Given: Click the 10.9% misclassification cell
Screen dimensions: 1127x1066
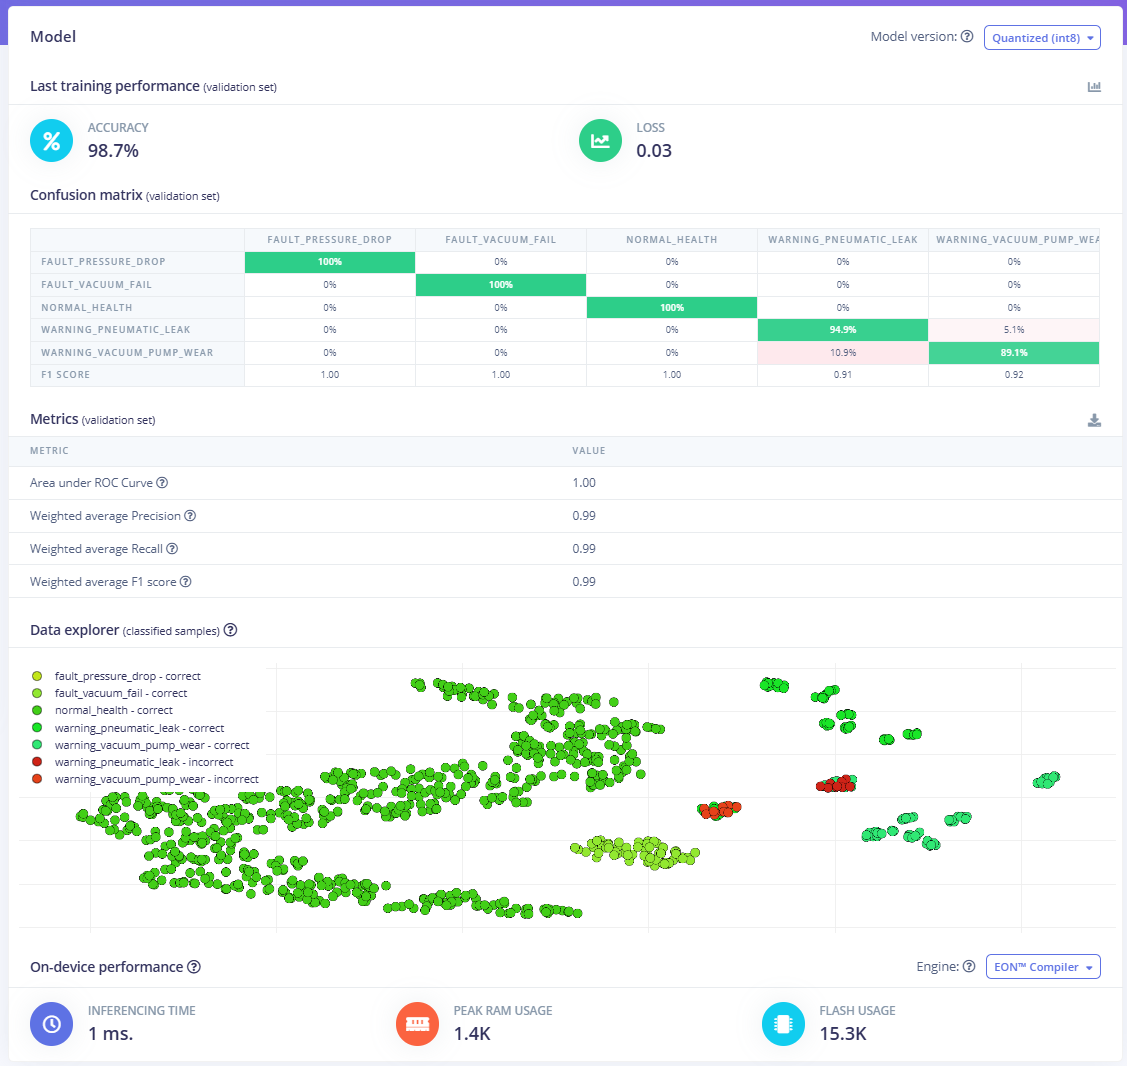Looking at the screenshot, I should 842,353.
